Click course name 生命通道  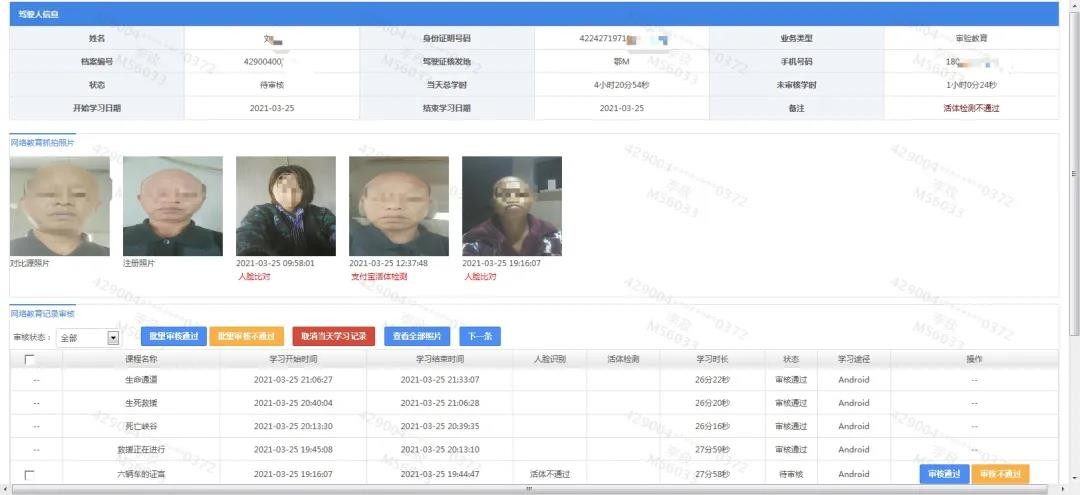click(141, 380)
